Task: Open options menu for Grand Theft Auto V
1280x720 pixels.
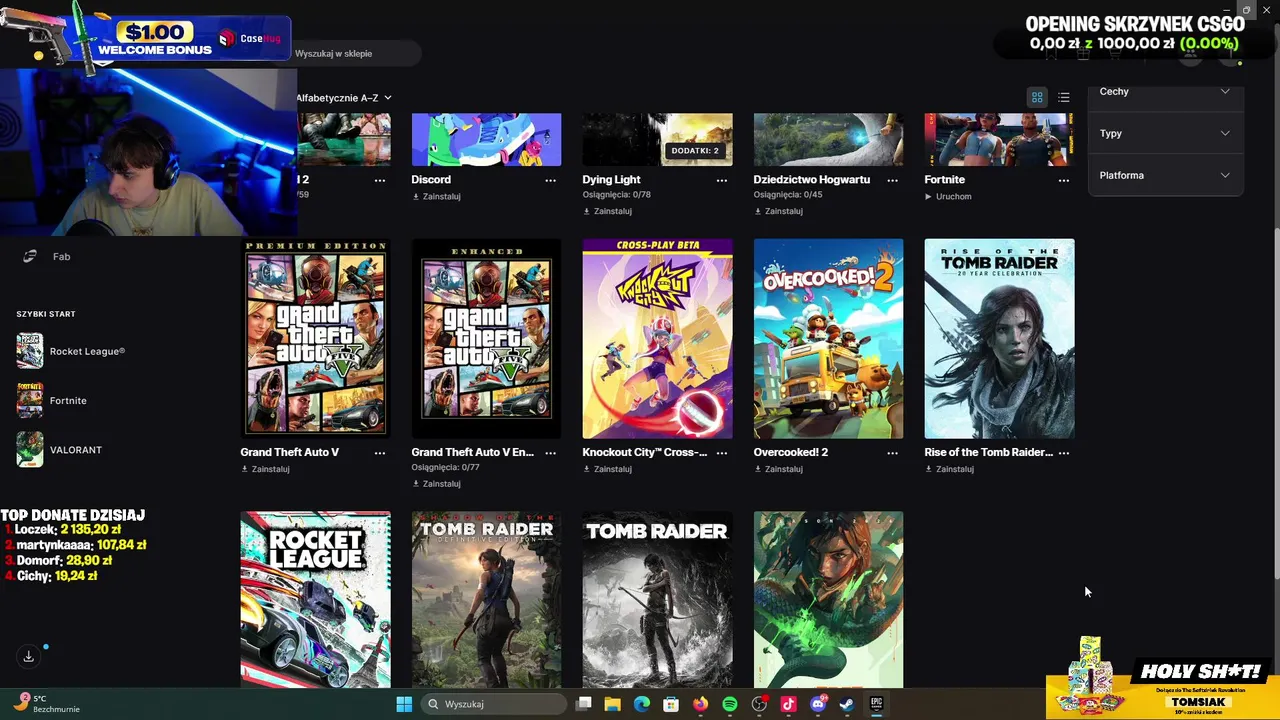Action: coord(379,453)
